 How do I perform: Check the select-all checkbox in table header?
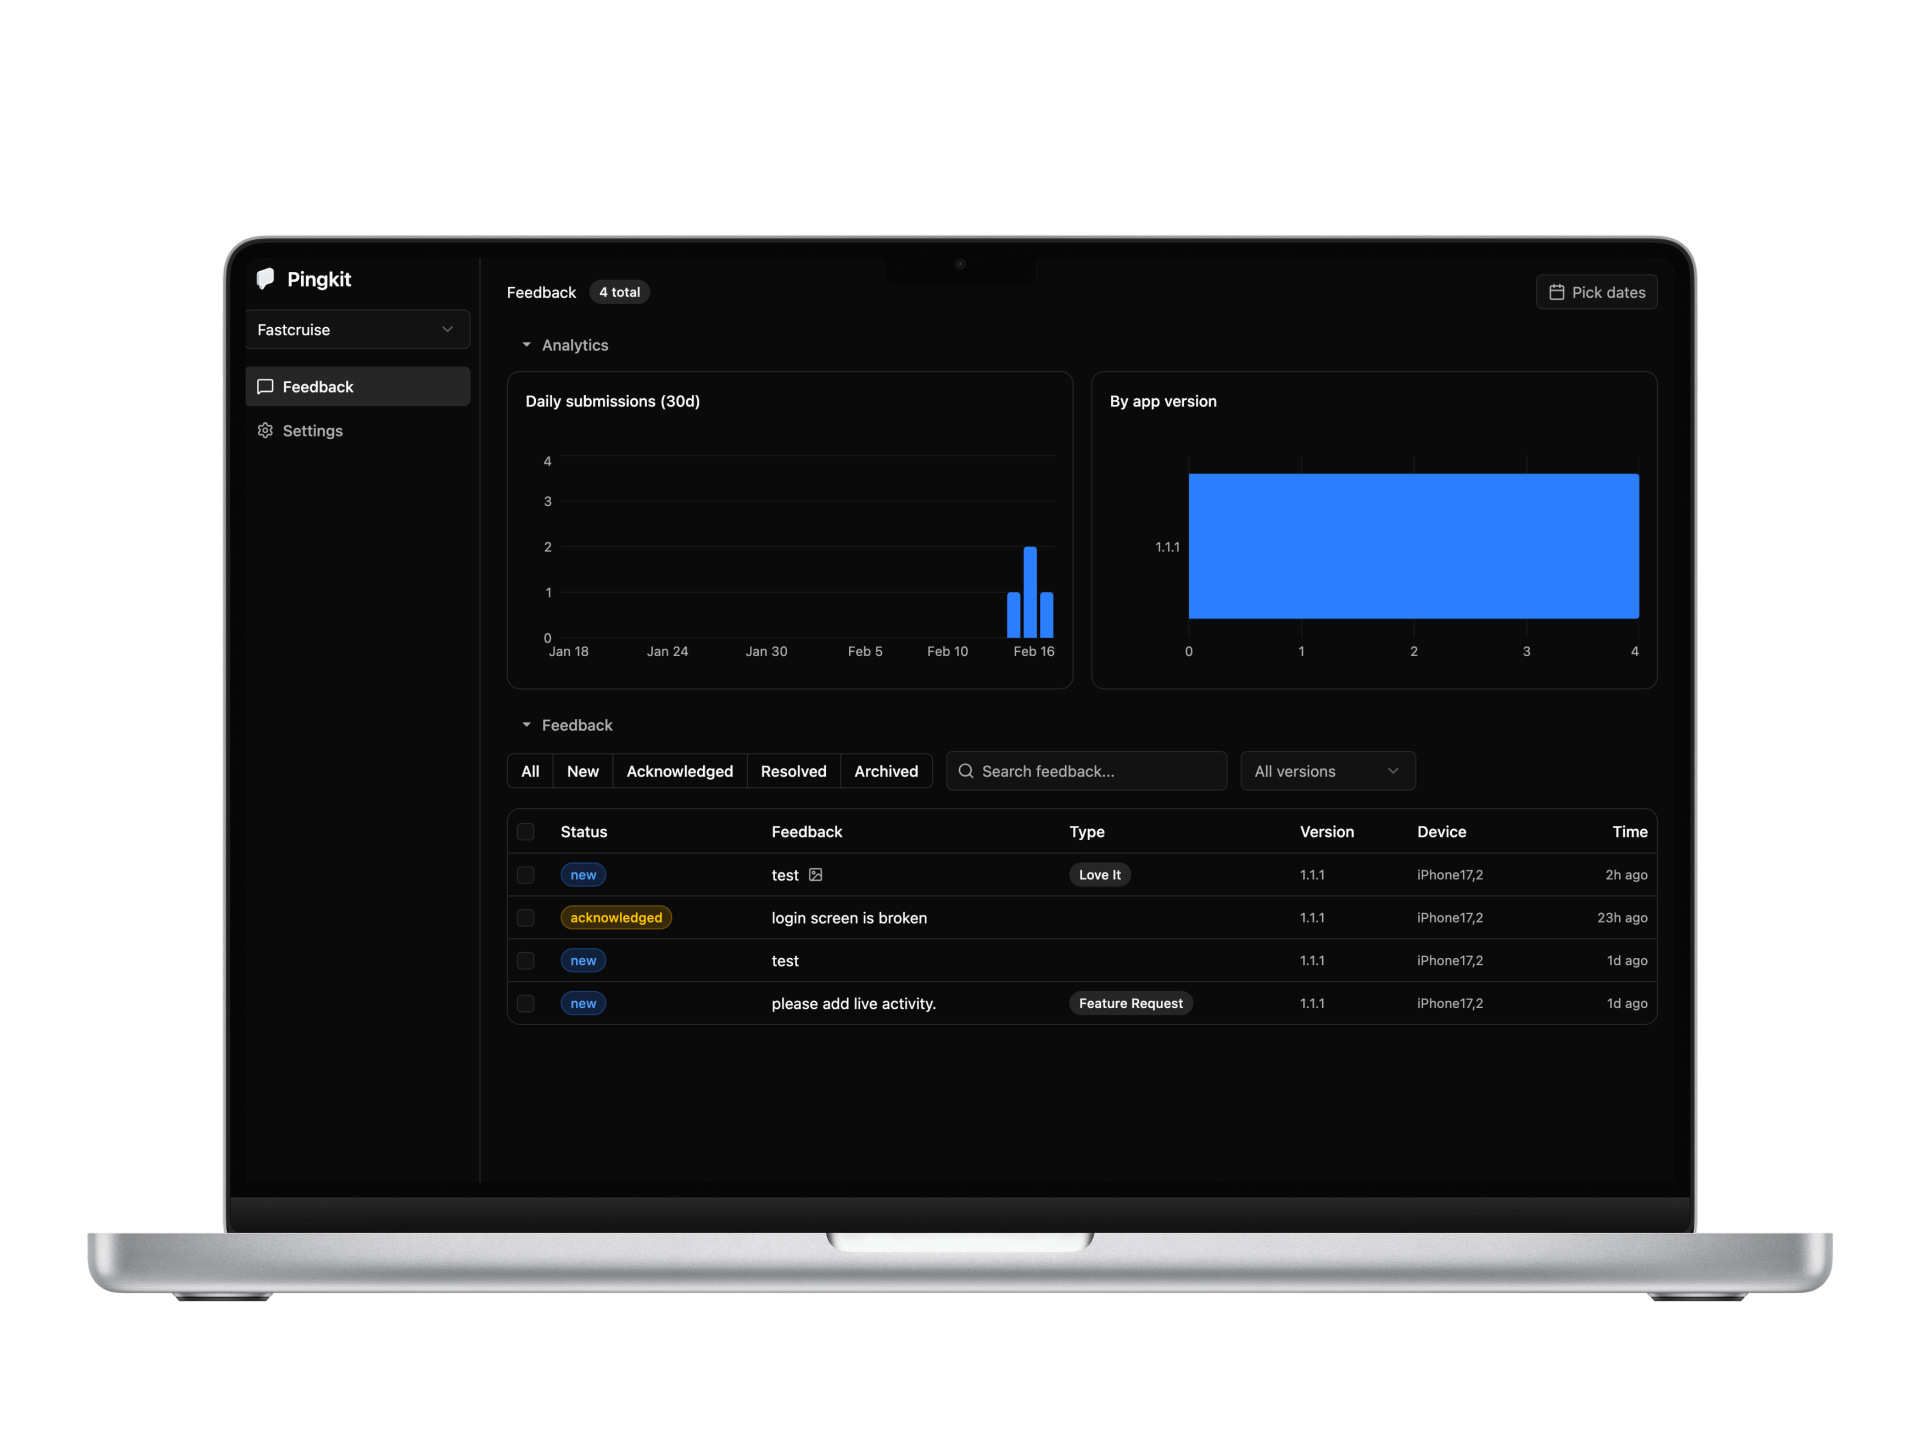525,831
